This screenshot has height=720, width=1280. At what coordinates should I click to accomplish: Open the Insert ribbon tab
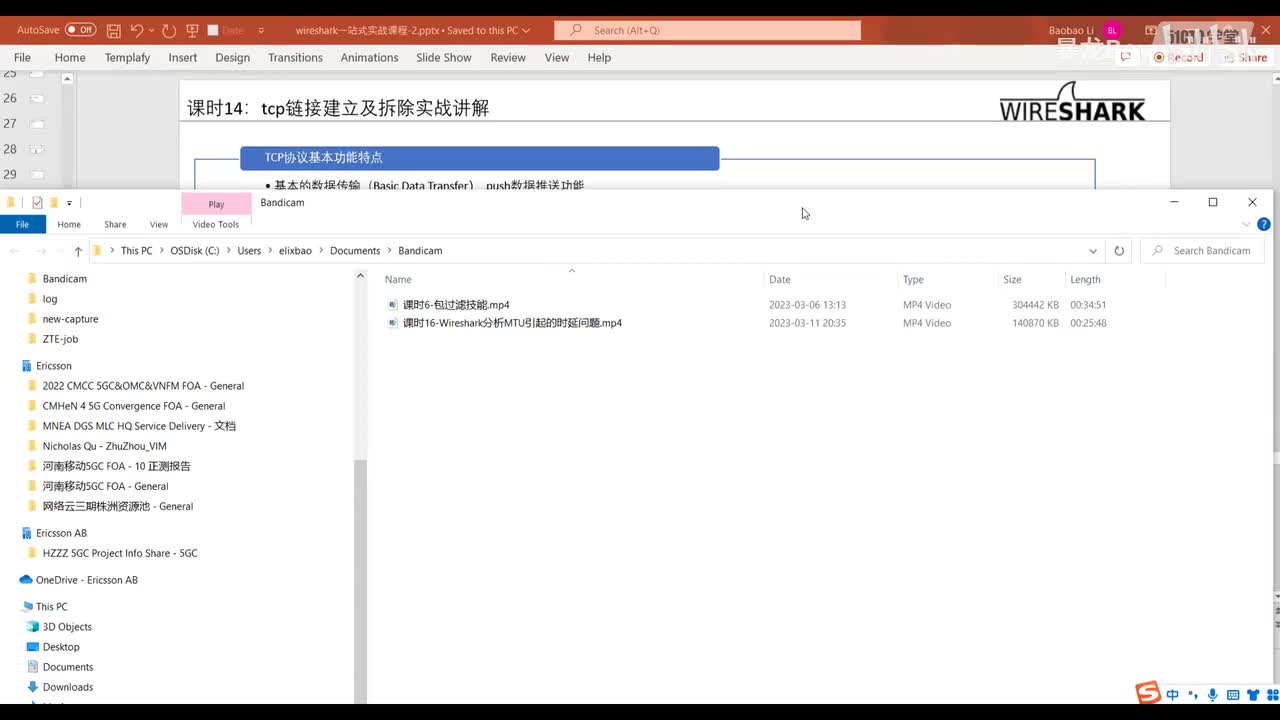(x=183, y=58)
